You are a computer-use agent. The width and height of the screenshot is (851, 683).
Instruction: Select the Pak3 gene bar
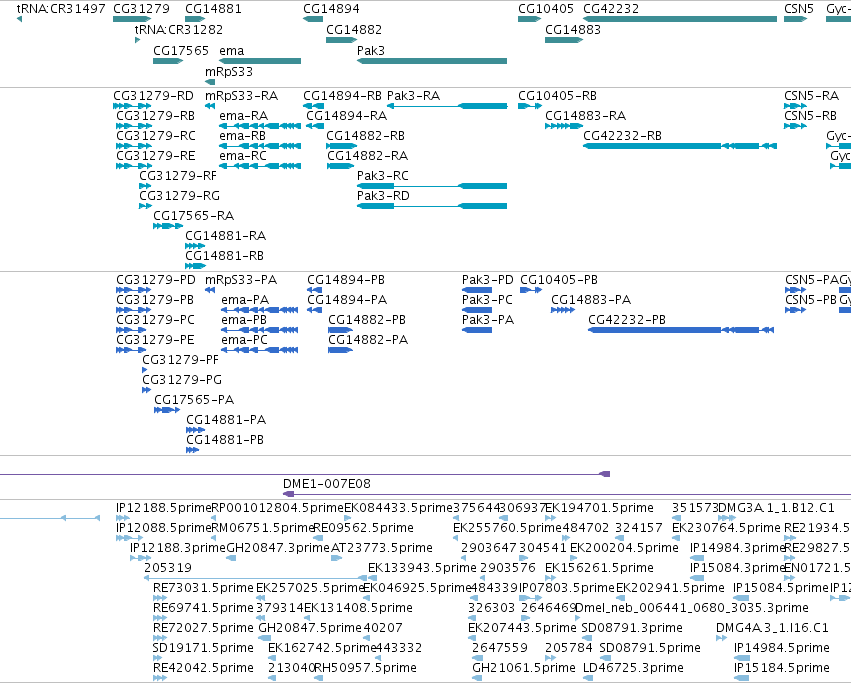click(x=431, y=61)
